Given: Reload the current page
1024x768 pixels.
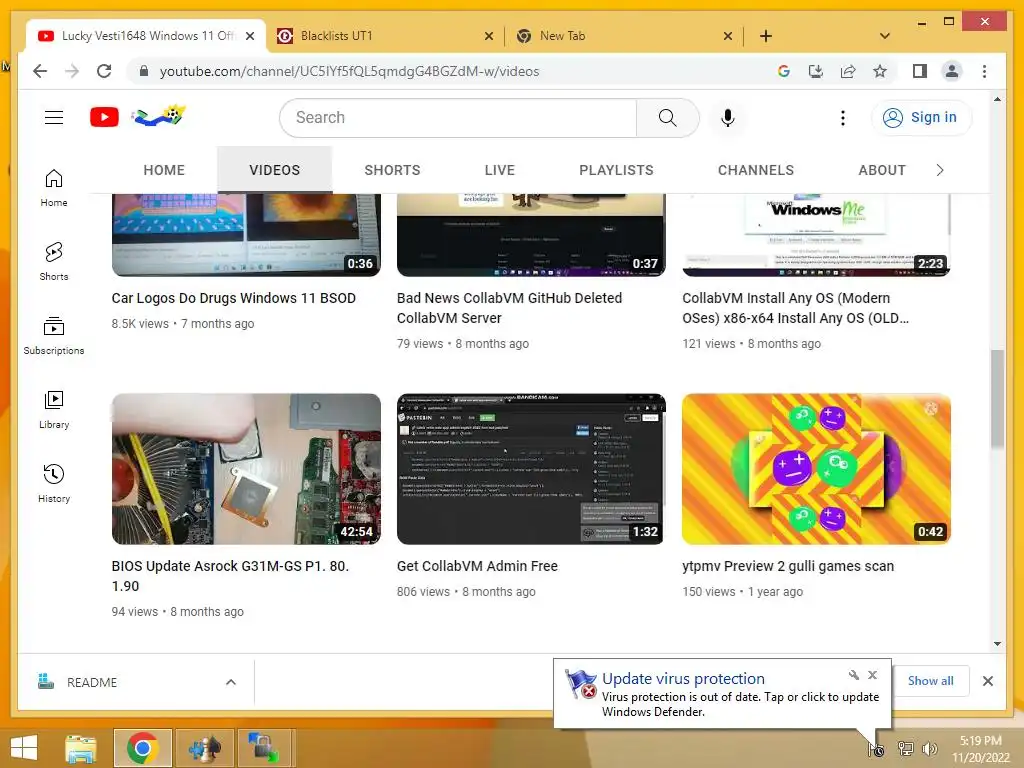Looking at the screenshot, I should 104,71.
